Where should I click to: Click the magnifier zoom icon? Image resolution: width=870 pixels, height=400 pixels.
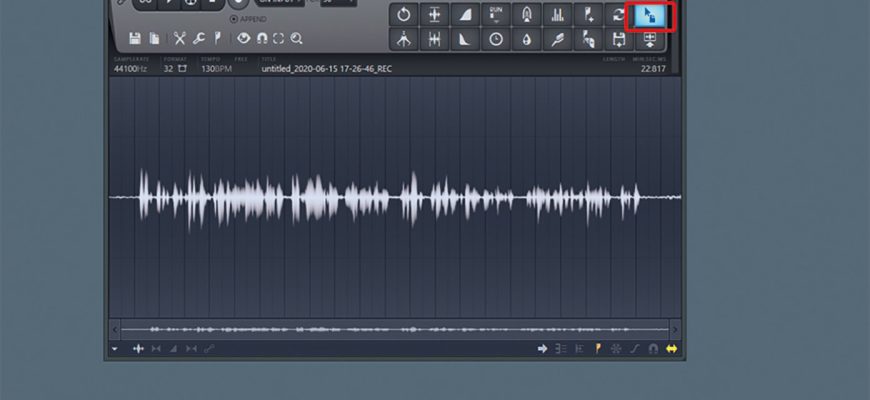(x=297, y=39)
